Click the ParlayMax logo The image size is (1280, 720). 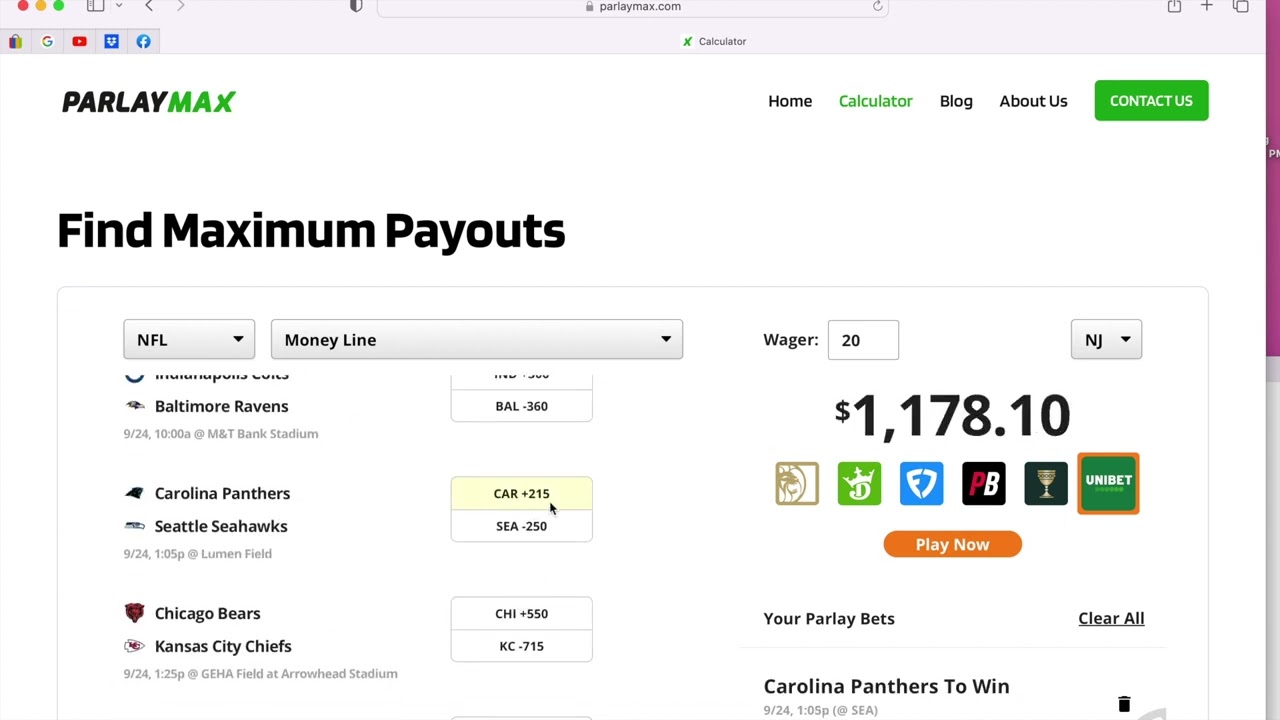point(149,101)
